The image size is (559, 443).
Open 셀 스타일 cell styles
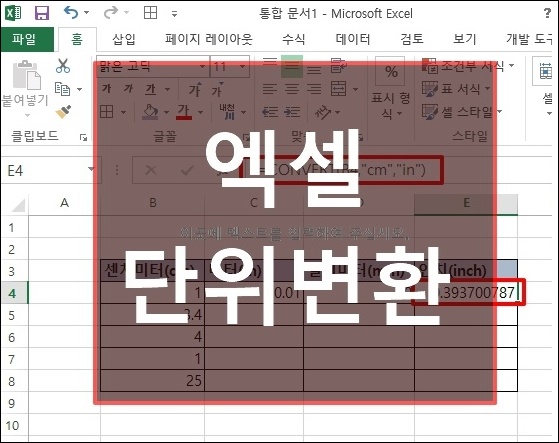(462, 112)
